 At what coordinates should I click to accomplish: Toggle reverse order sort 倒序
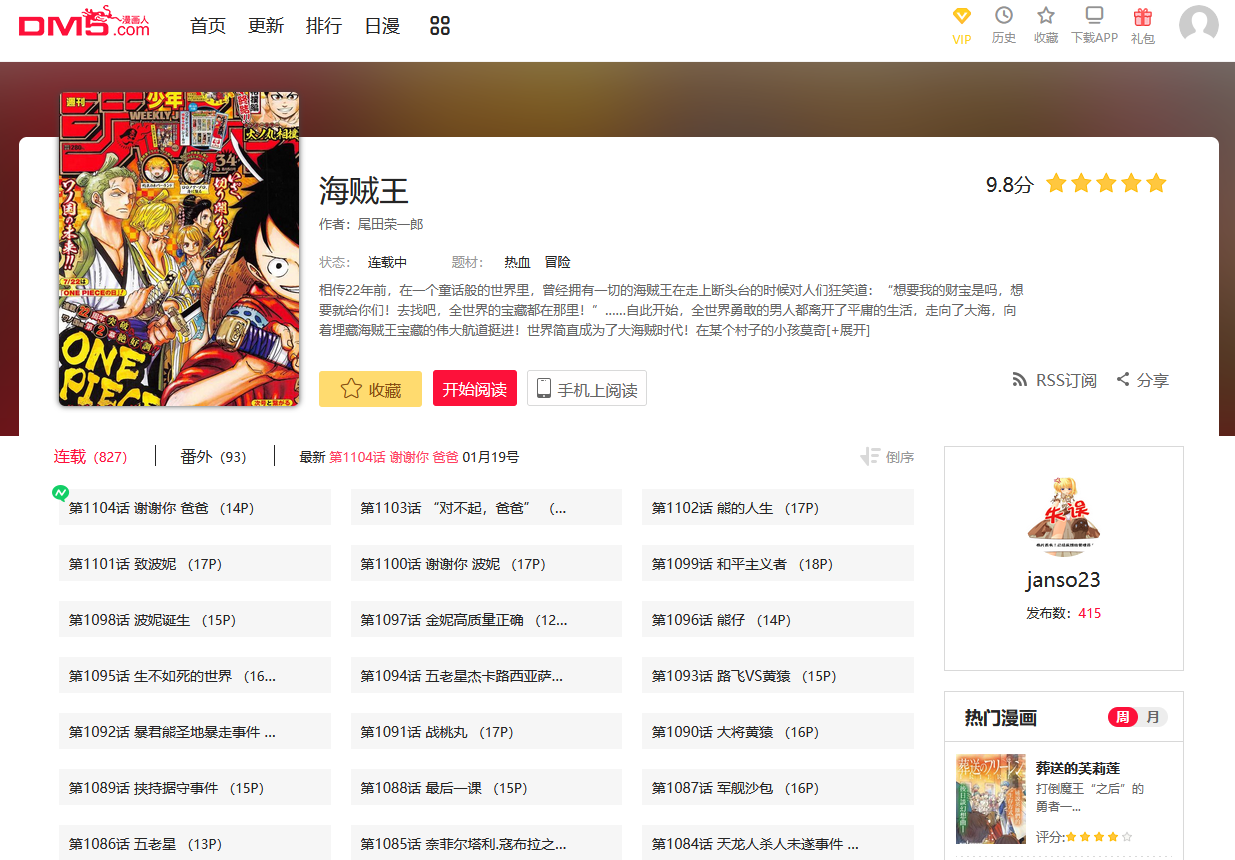(x=887, y=457)
